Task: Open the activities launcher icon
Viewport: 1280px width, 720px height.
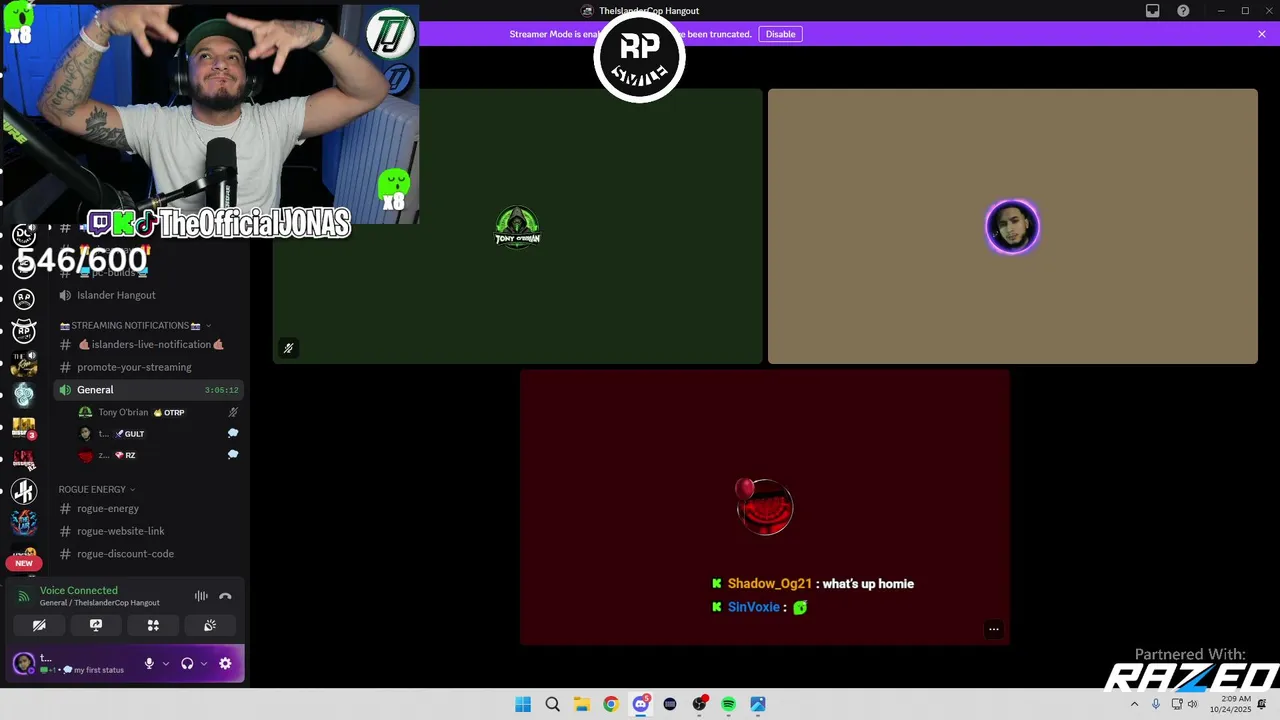Action: coord(153,625)
